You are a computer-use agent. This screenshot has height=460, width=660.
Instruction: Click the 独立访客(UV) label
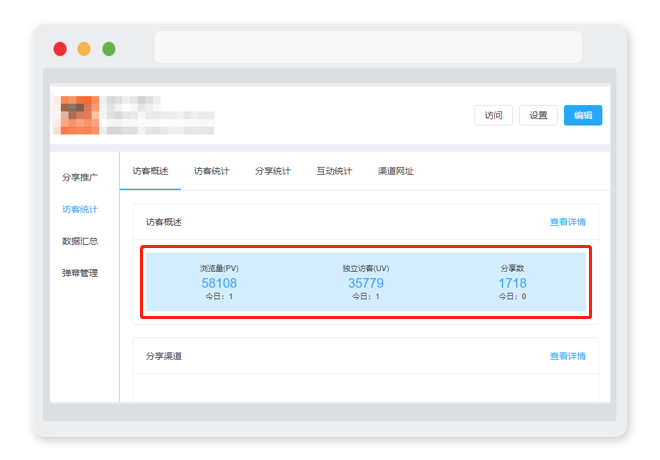(x=366, y=268)
